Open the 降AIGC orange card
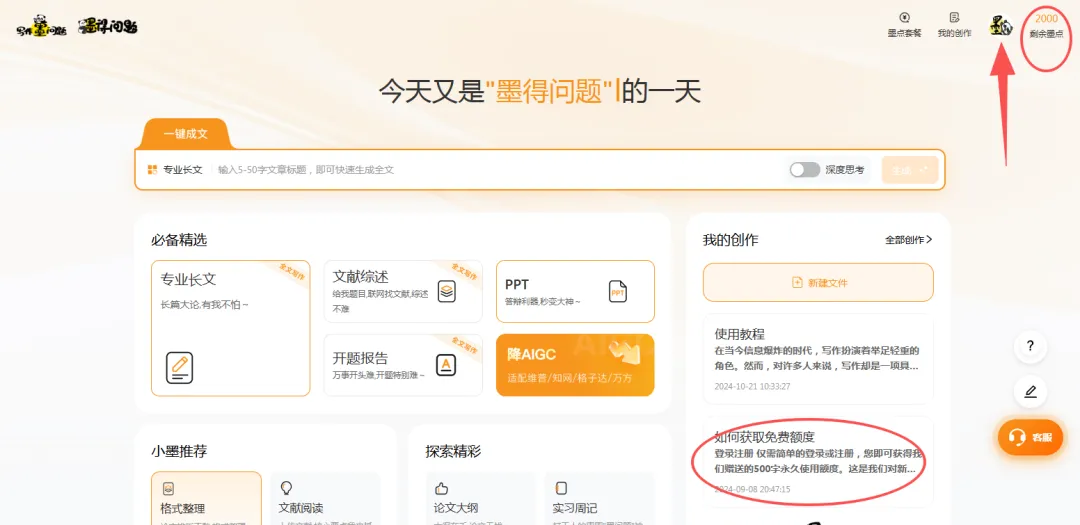This screenshot has width=1080, height=525. click(575, 365)
